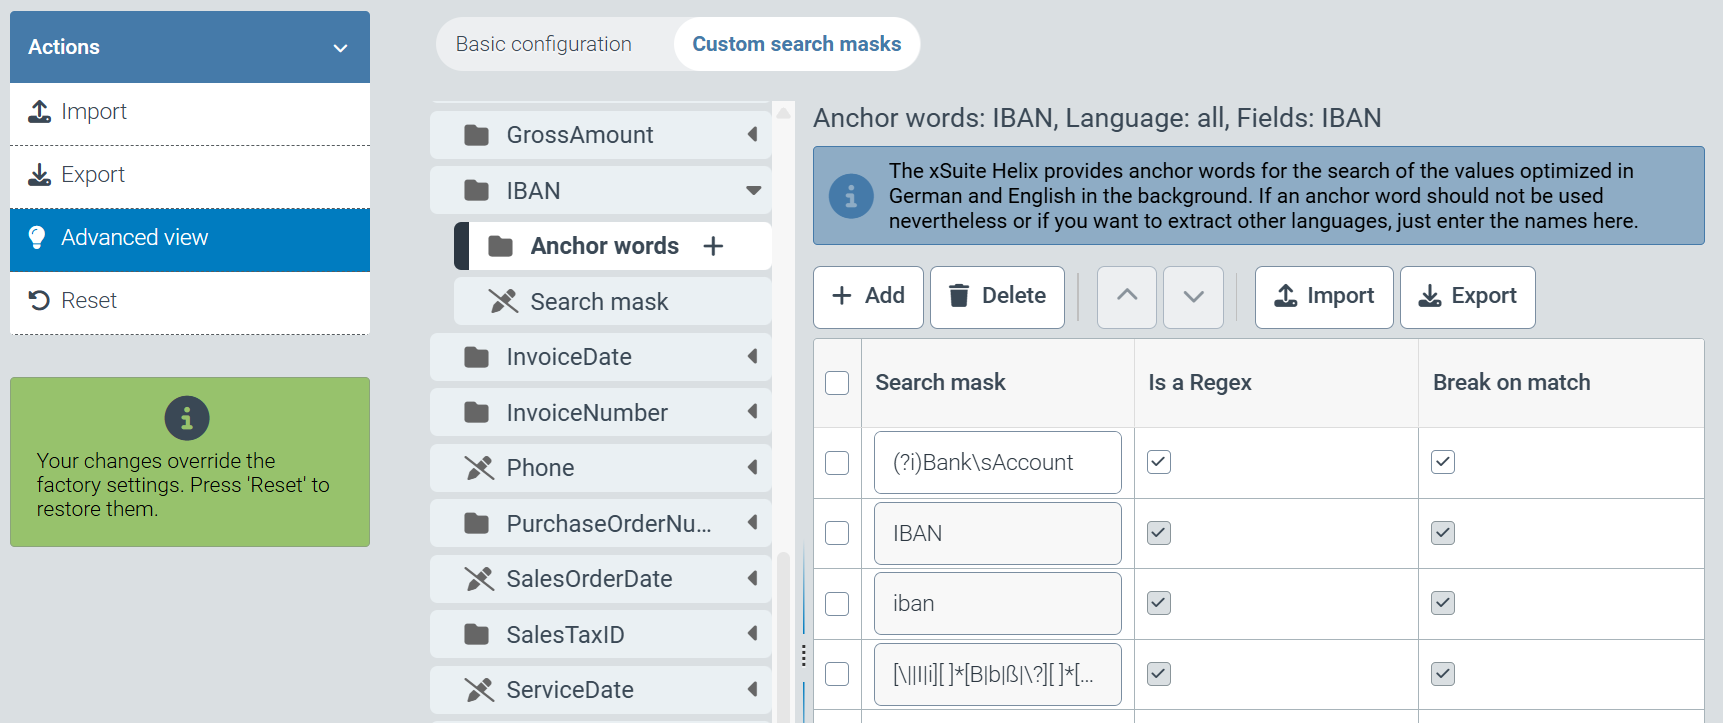Click the GrossAmount folder icon
Viewport: 1723px width, 723px height.
tap(477, 135)
